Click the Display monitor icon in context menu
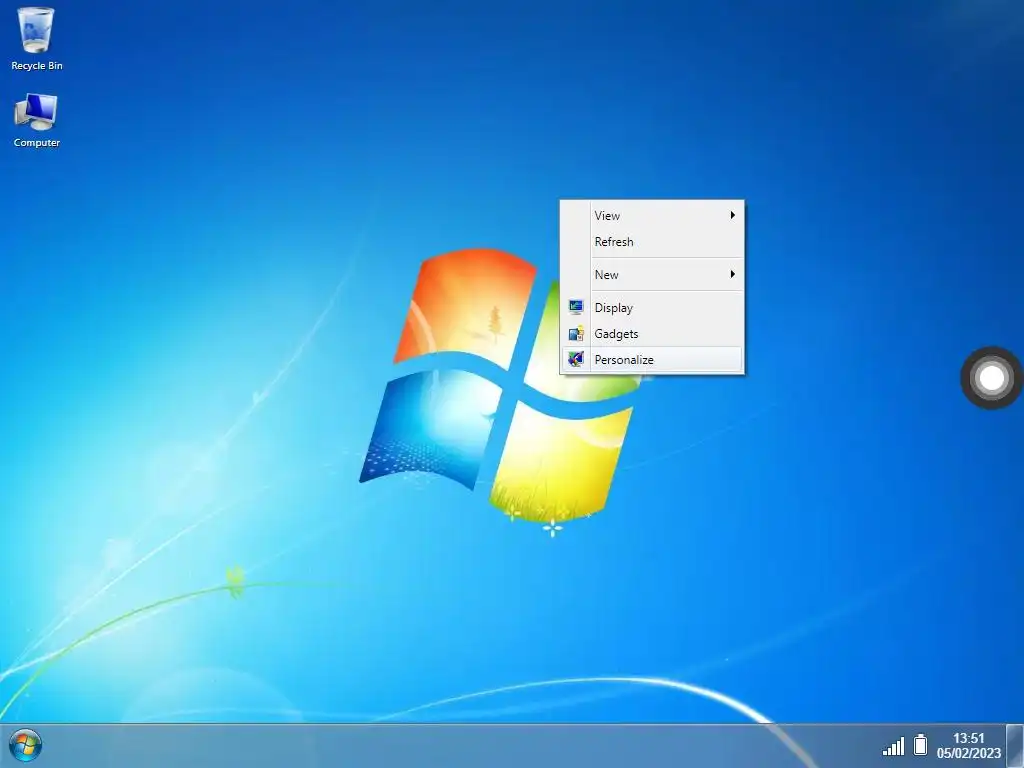The width and height of the screenshot is (1024, 768). 575,307
